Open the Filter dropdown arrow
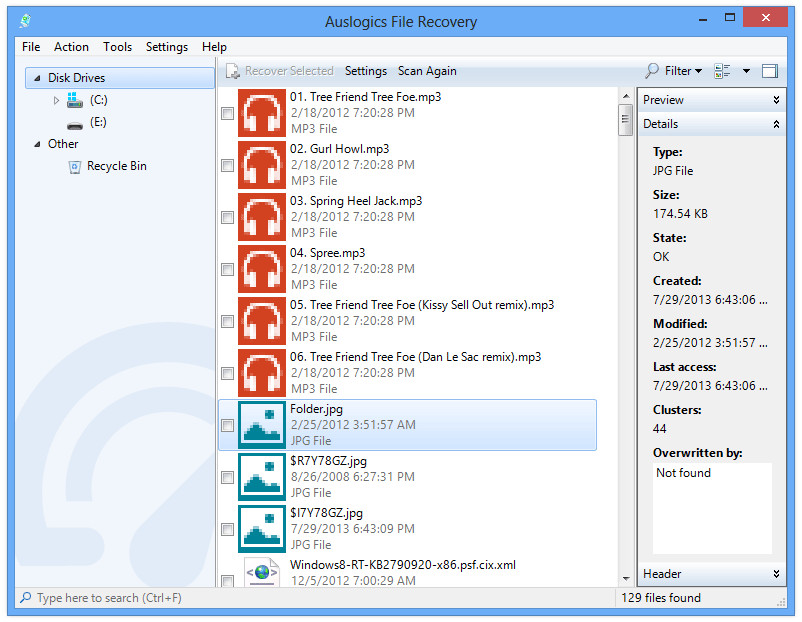This screenshot has height=622, width=802. coord(699,71)
